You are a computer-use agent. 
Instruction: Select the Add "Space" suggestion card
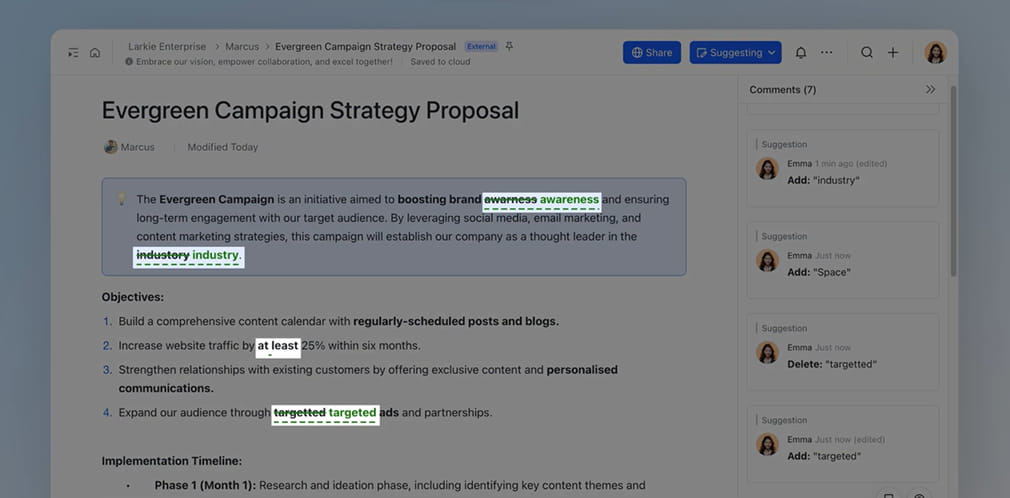pos(842,260)
